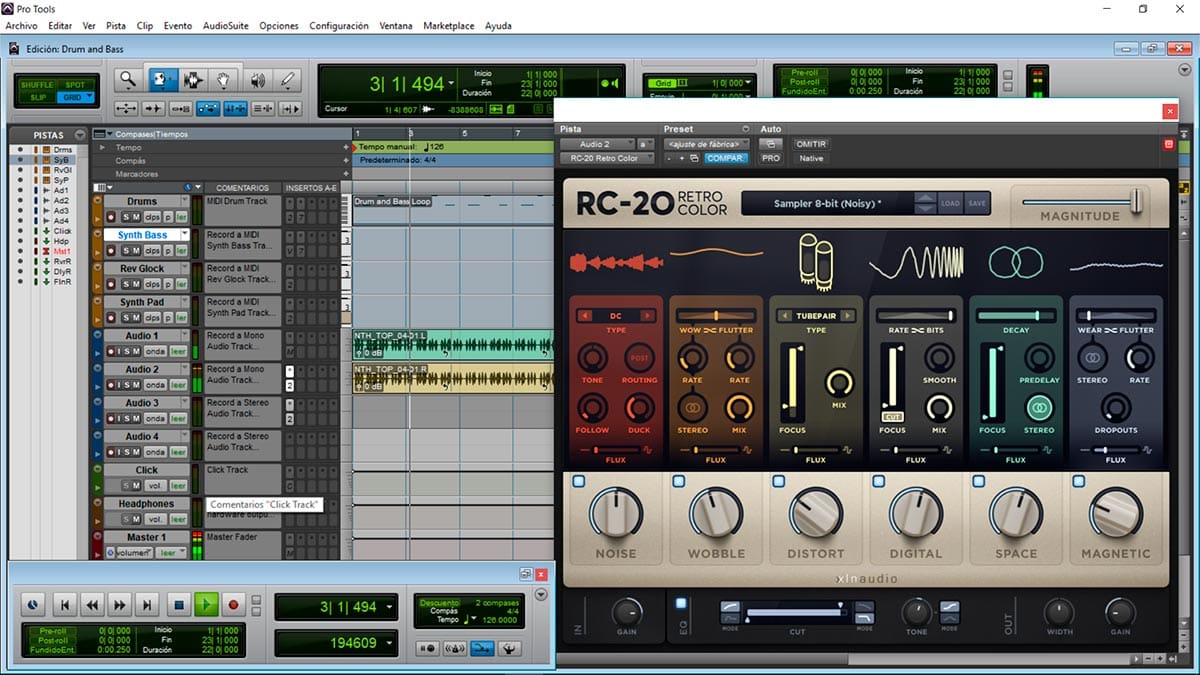This screenshot has width=1200, height=675.
Task: Open the Pista menu
Action: point(116,25)
